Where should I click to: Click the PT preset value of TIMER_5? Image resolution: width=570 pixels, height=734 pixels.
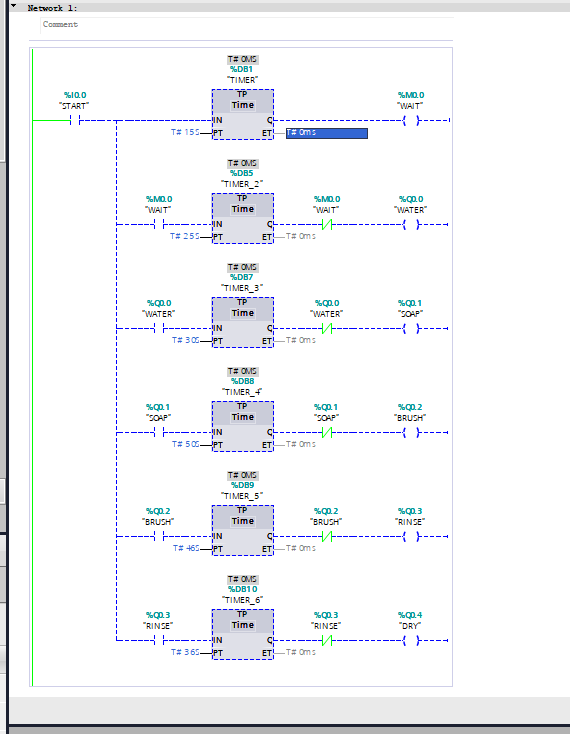(186, 548)
